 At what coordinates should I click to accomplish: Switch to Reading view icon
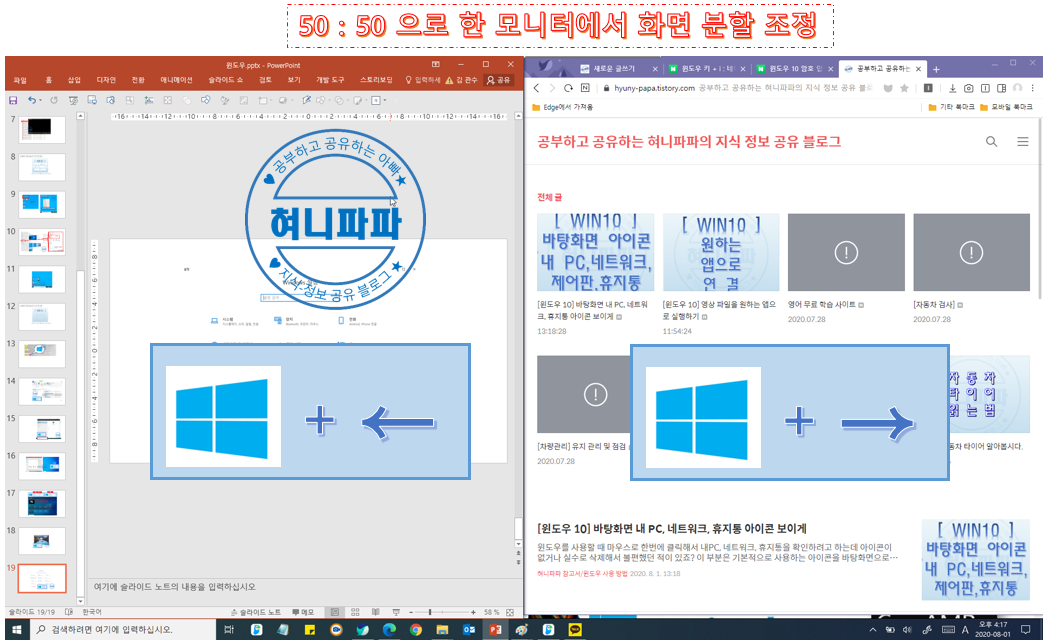pyautogui.click(x=376, y=612)
